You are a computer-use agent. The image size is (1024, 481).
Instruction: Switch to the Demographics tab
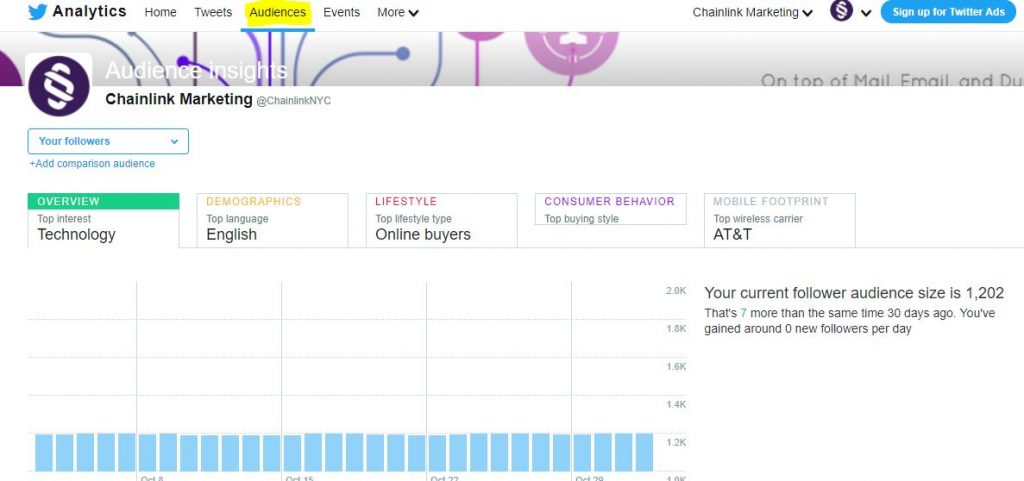(272, 220)
